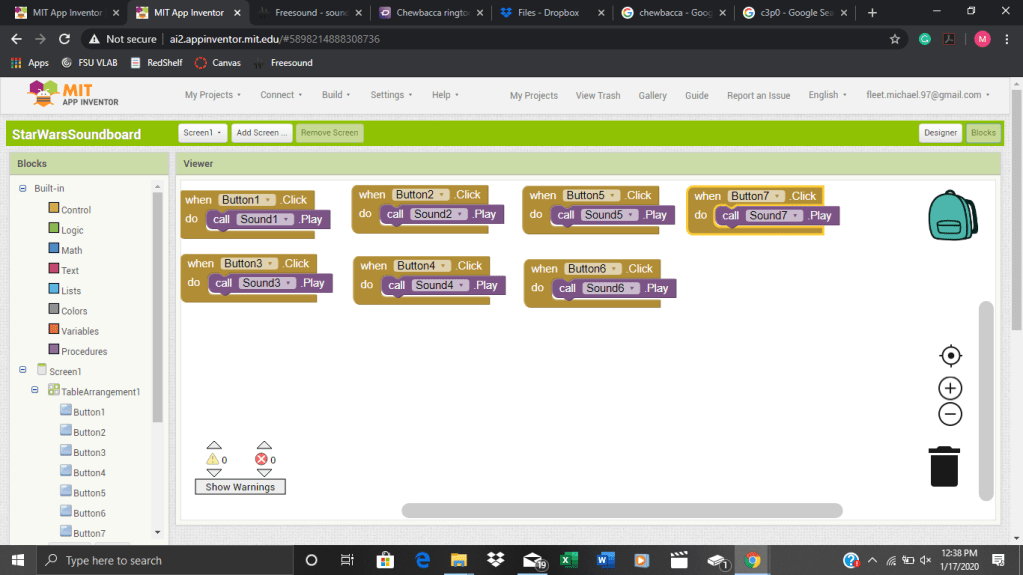This screenshot has width=1023, height=575.
Task: Zoom out with the minus icon
Action: pos(950,414)
